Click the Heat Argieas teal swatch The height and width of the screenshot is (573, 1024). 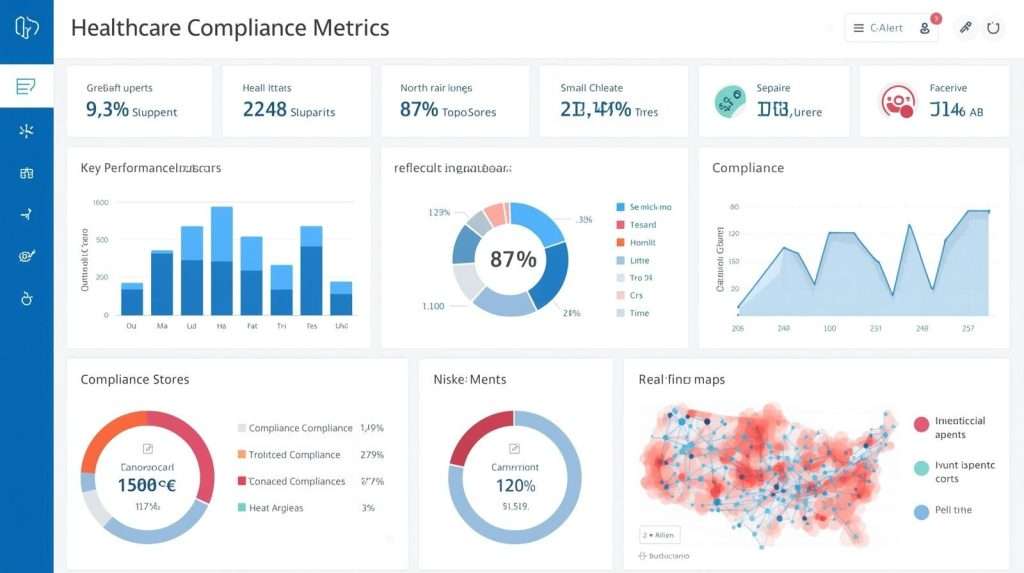click(x=242, y=507)
